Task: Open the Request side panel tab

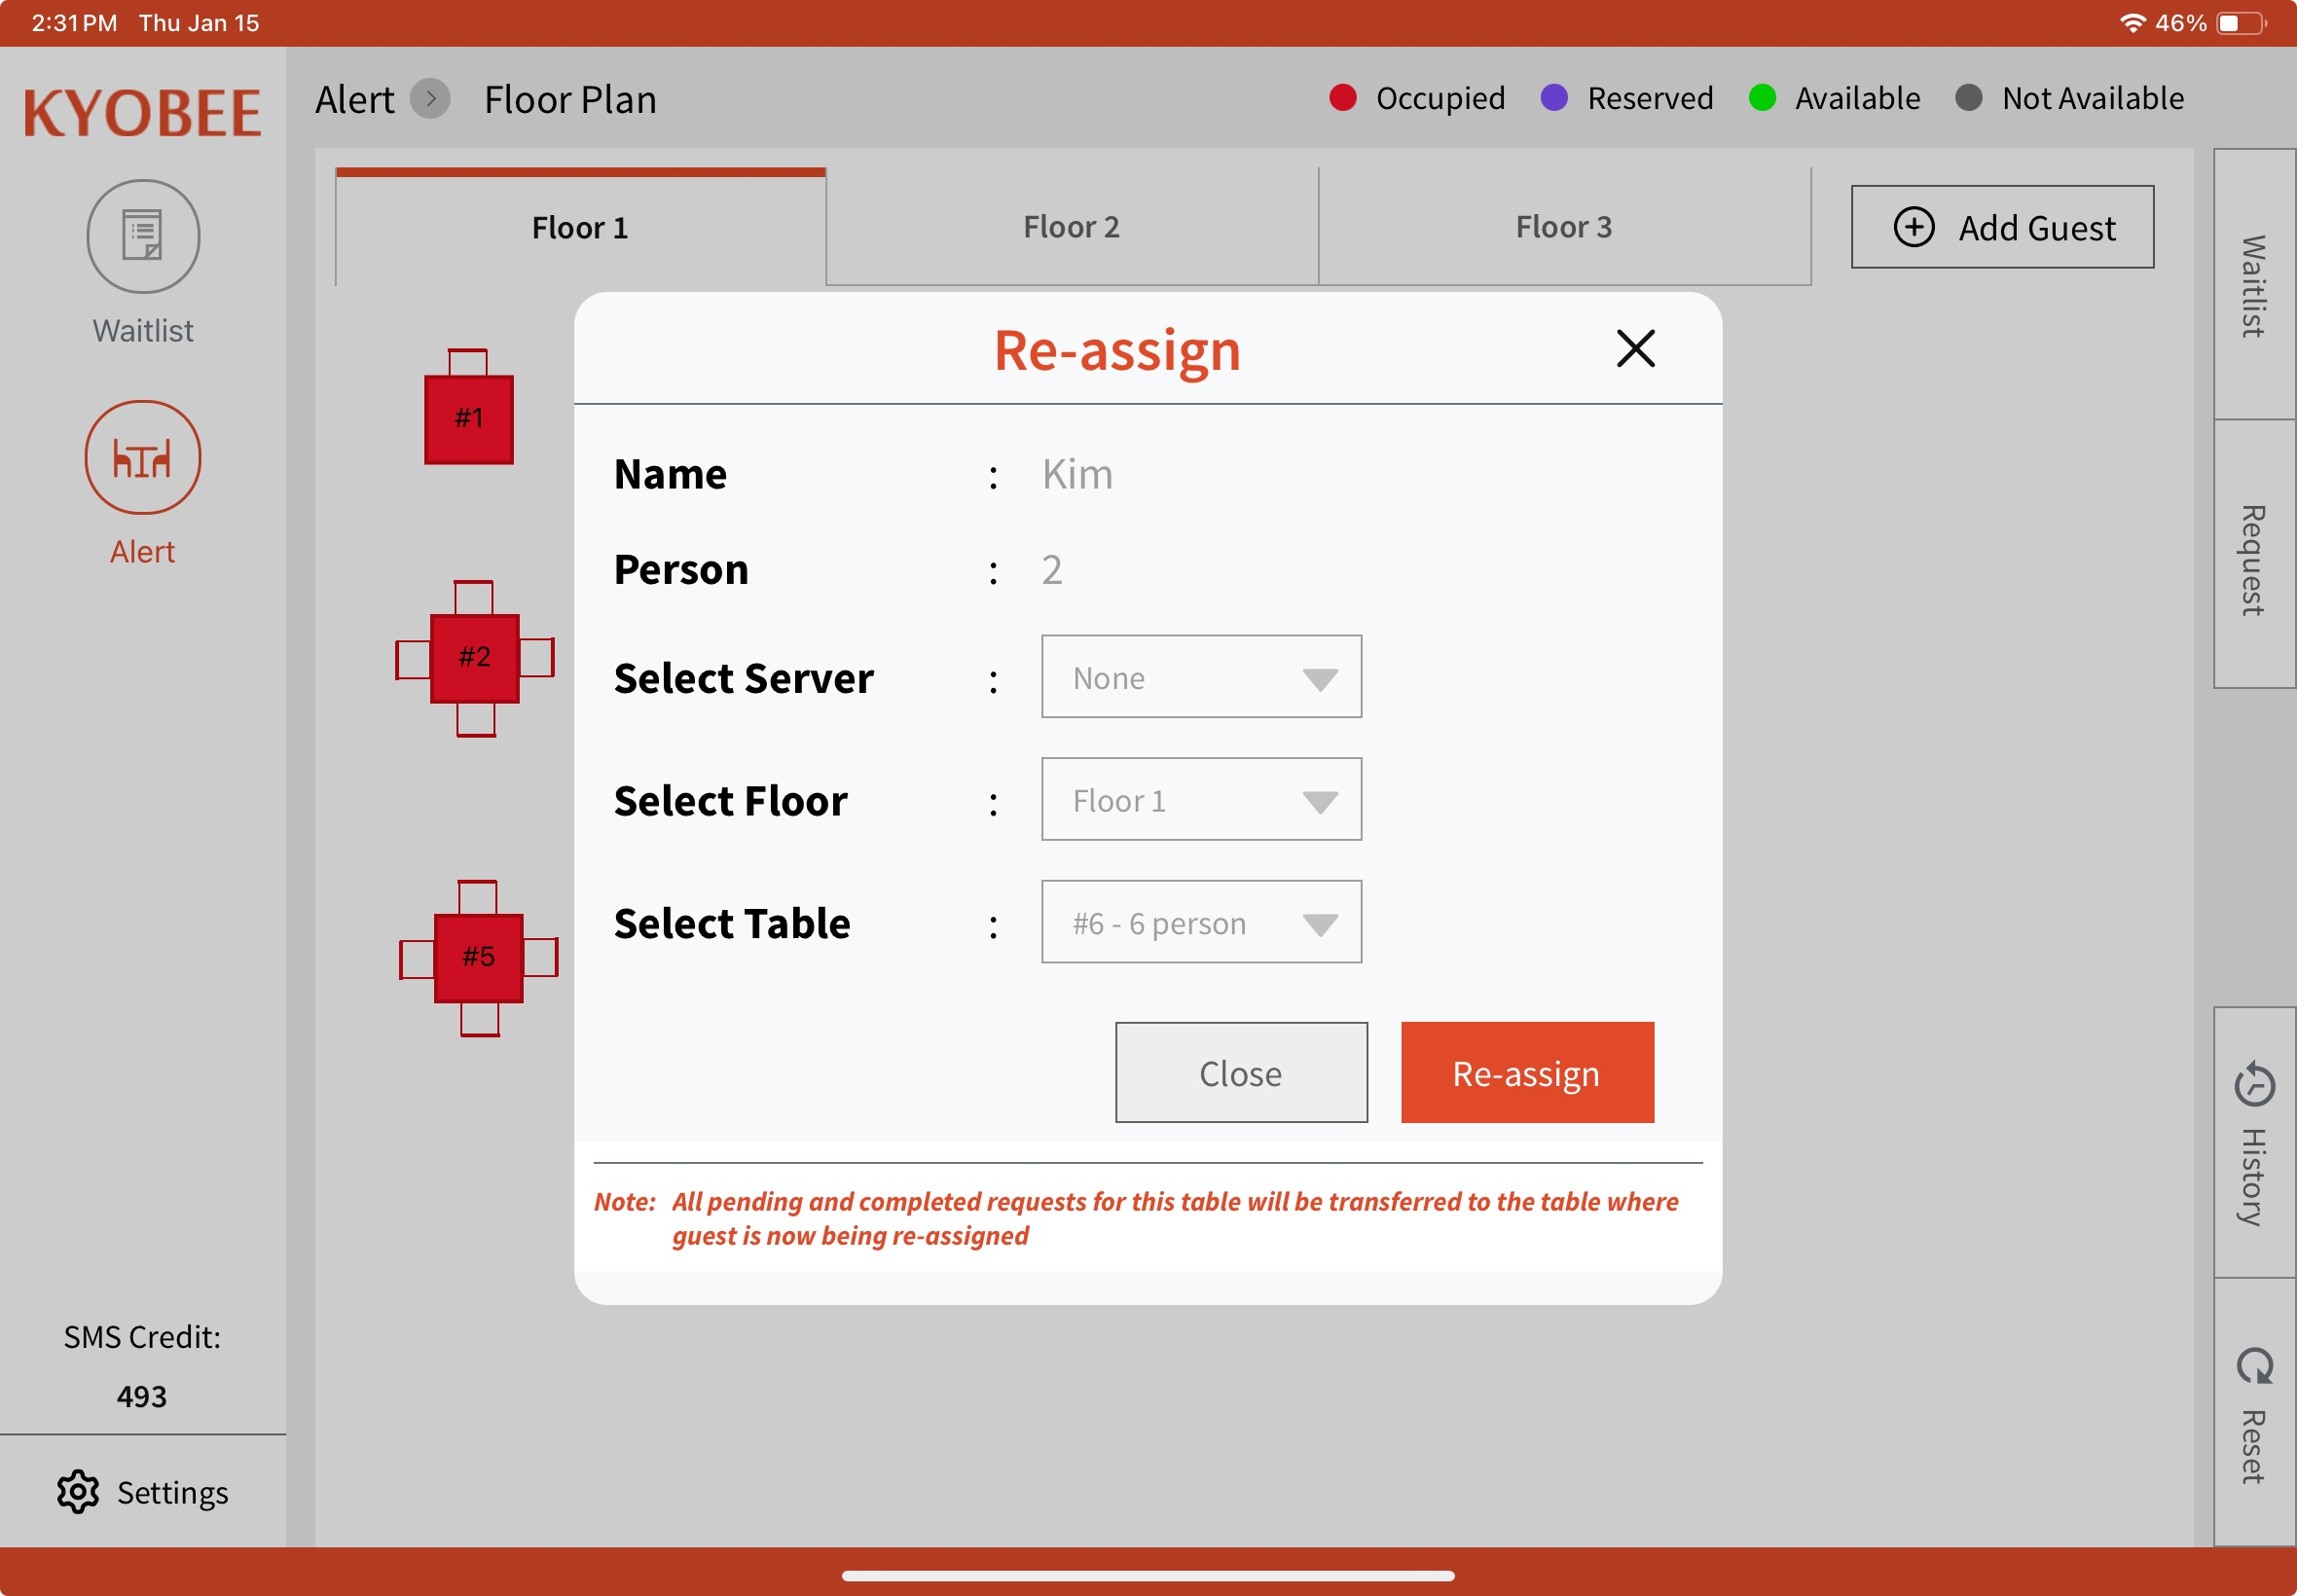Action: pos(2254,556)
